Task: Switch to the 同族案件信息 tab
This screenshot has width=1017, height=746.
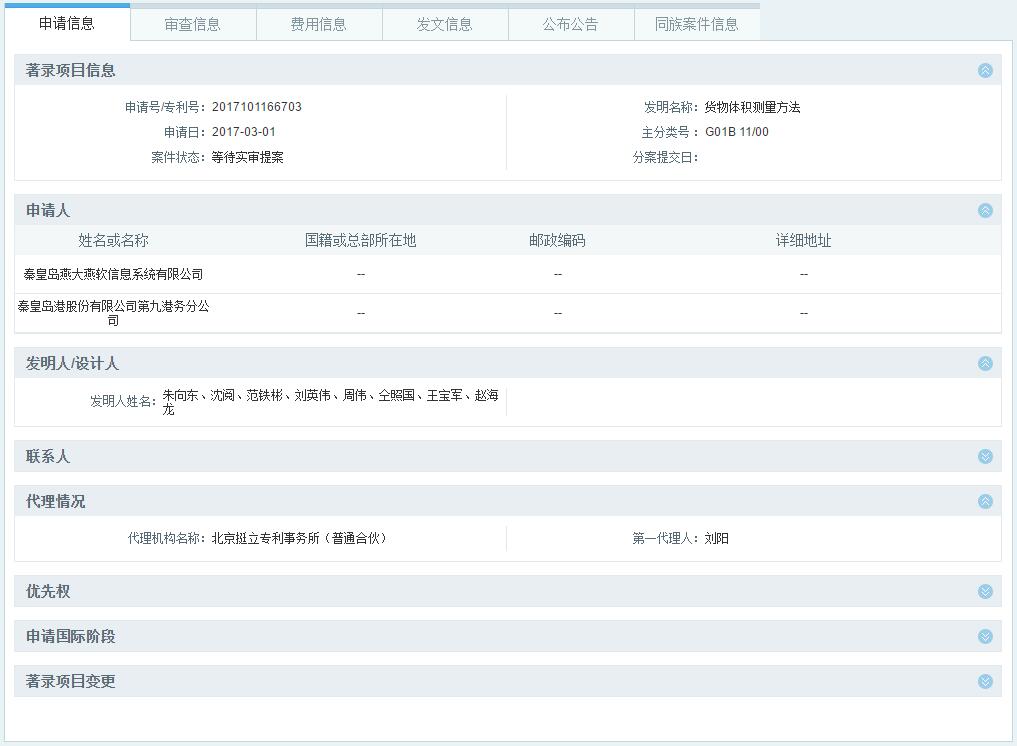Action: pos(697,24)
